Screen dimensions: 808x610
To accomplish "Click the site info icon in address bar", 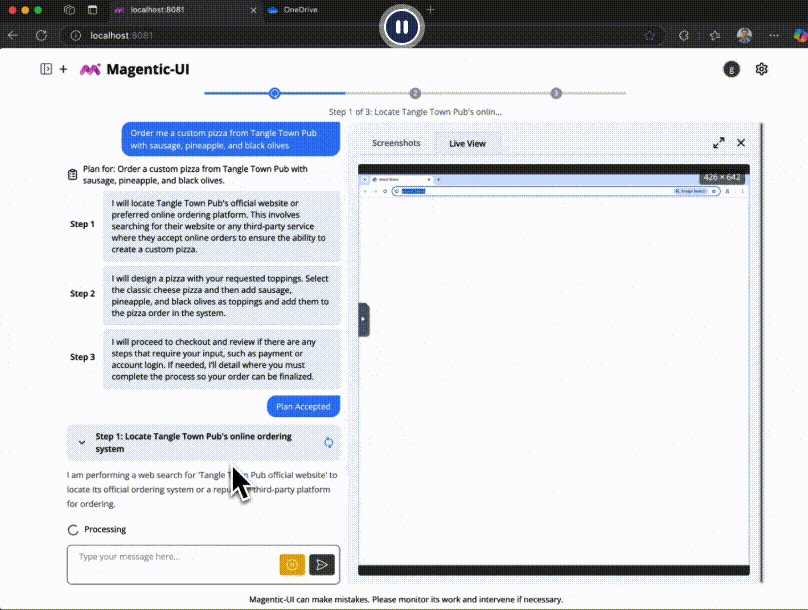I will (x=76, y=36).
